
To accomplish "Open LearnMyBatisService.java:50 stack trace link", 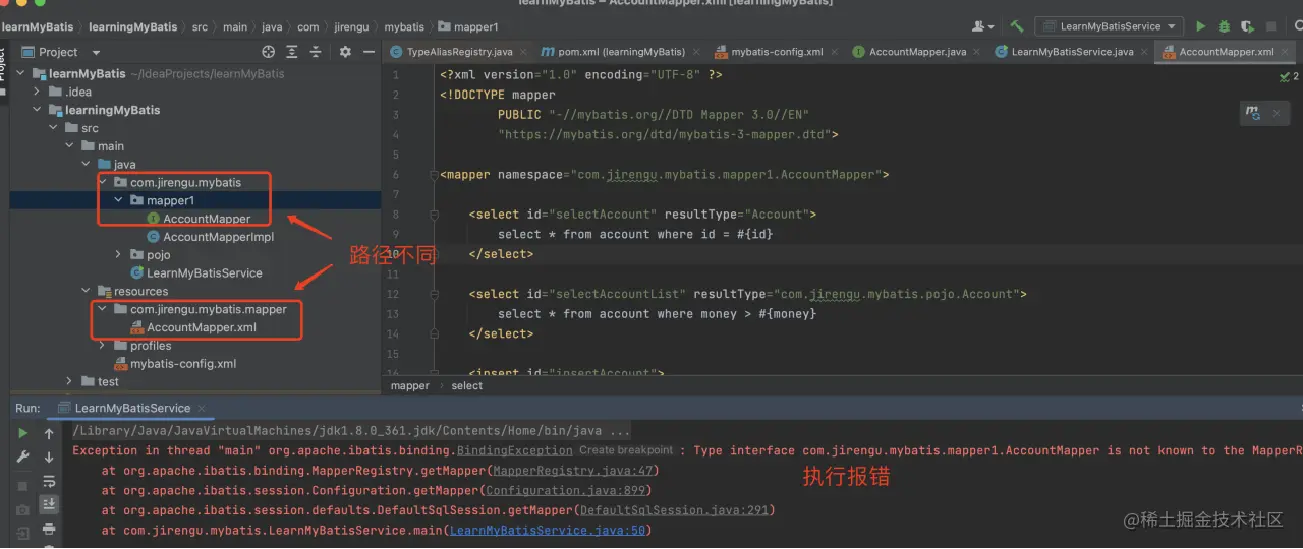I will click(x=547, y=530).
